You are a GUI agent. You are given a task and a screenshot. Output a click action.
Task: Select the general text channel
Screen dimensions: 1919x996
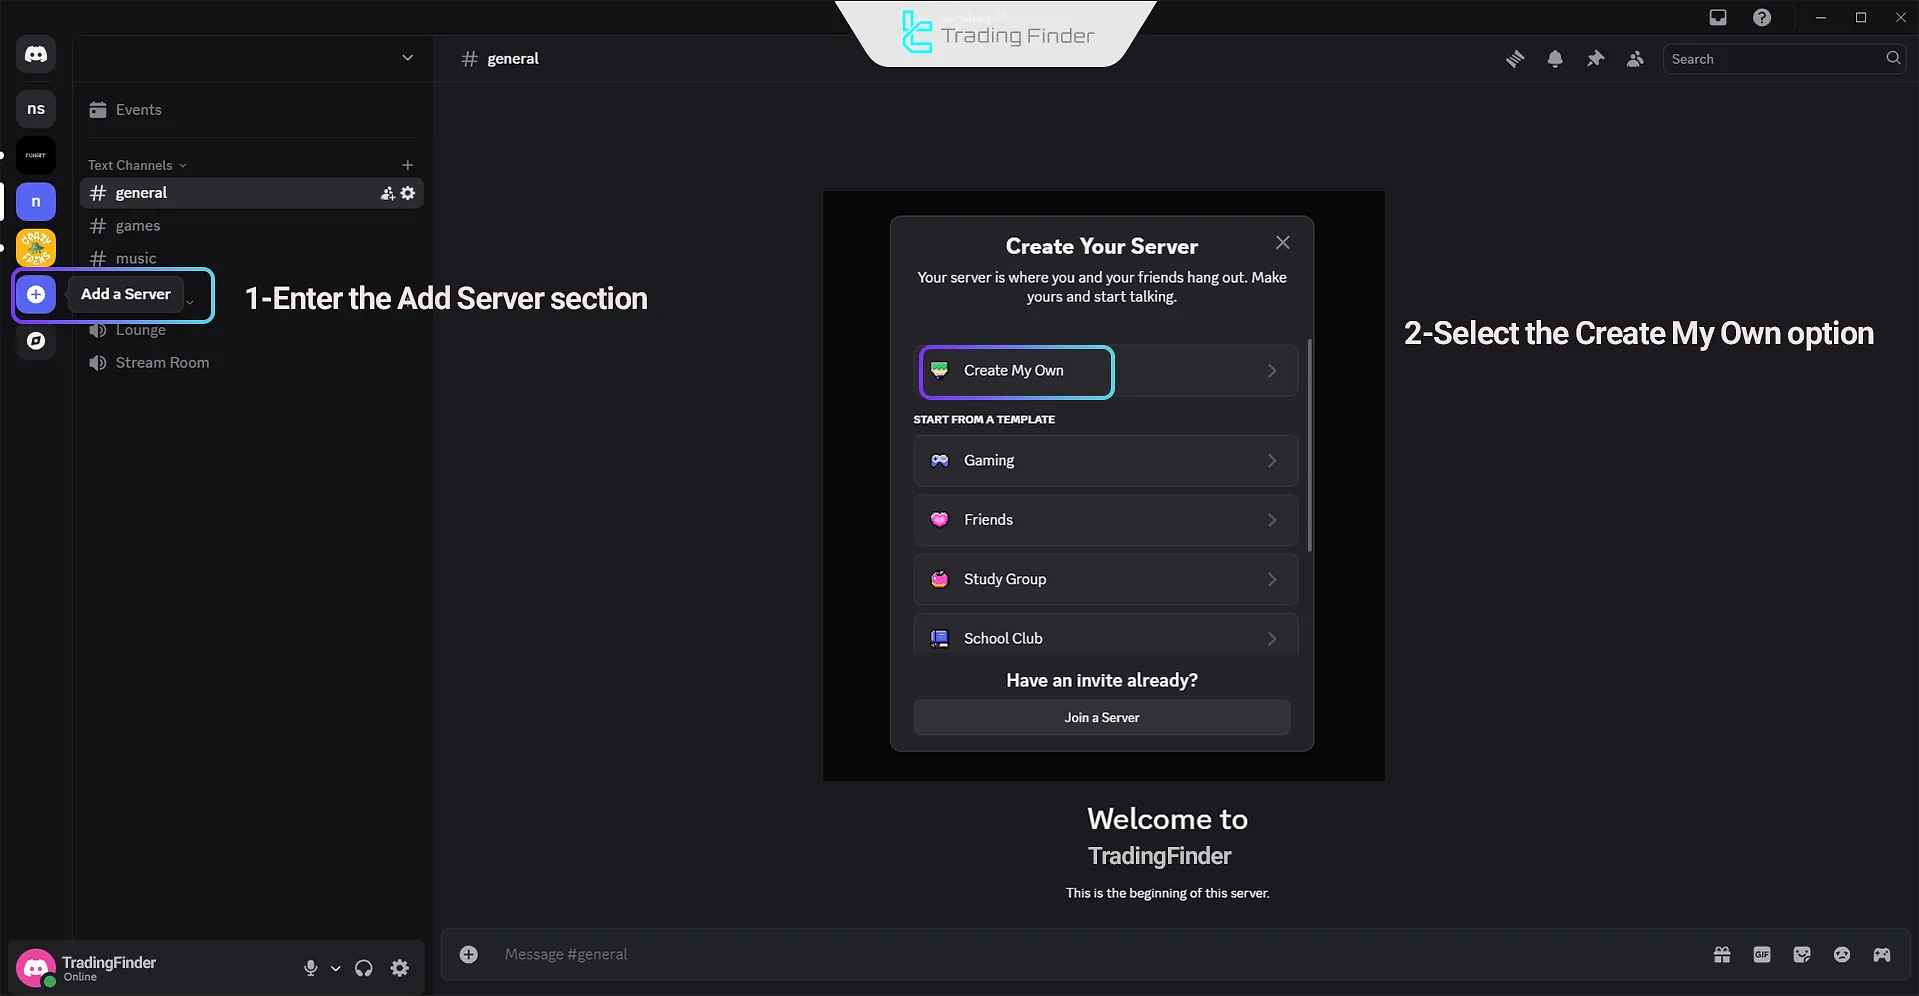(x=252, y=193)
